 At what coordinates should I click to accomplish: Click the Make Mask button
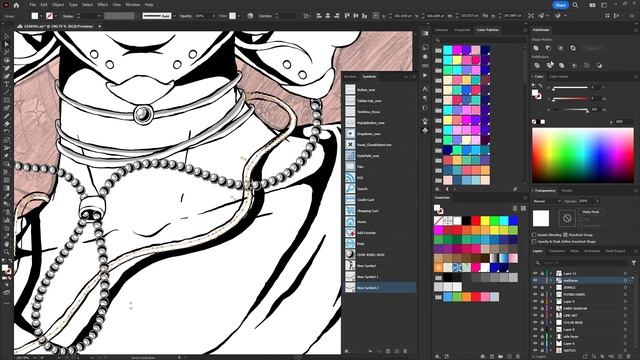591,212
